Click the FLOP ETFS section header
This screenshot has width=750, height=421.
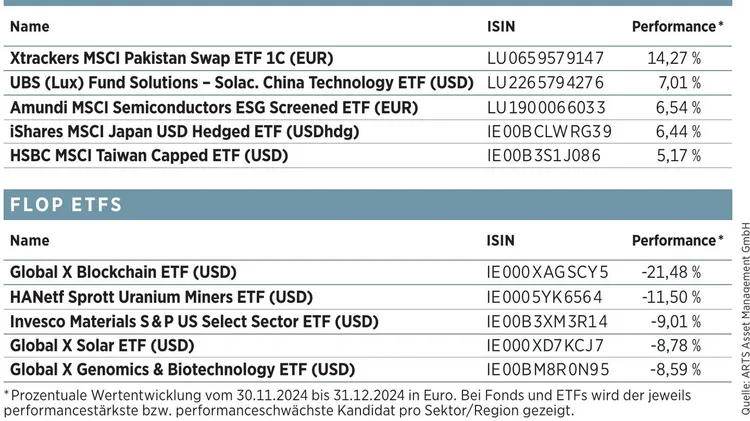[x=65, y=205]
